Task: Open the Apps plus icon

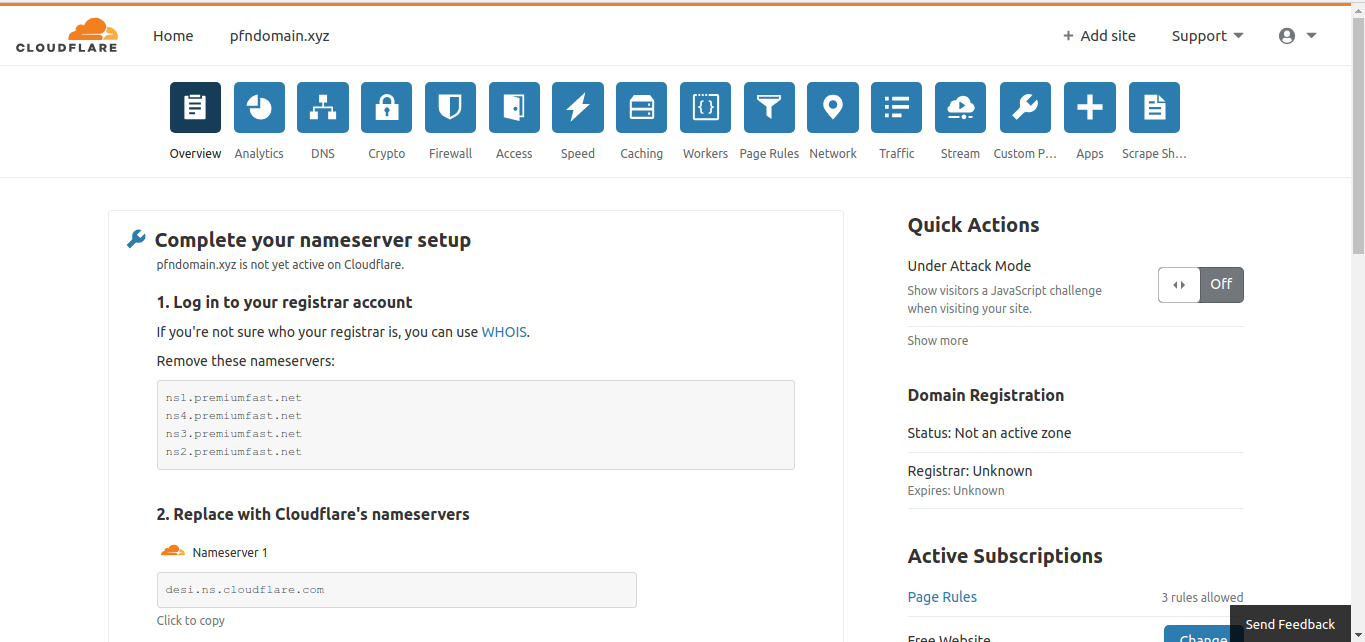Action: click(x=1089, y=107)
